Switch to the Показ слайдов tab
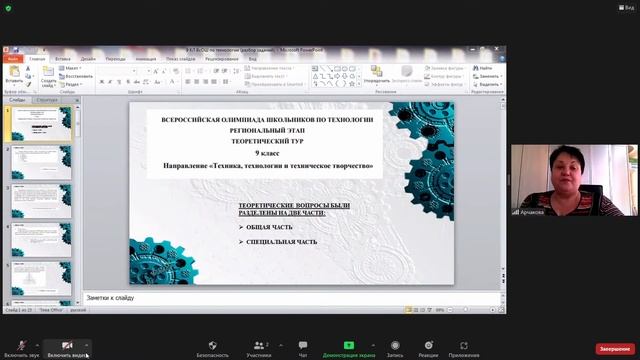The height and width of the screenshot is (360, 640). [x=180, y=59]
